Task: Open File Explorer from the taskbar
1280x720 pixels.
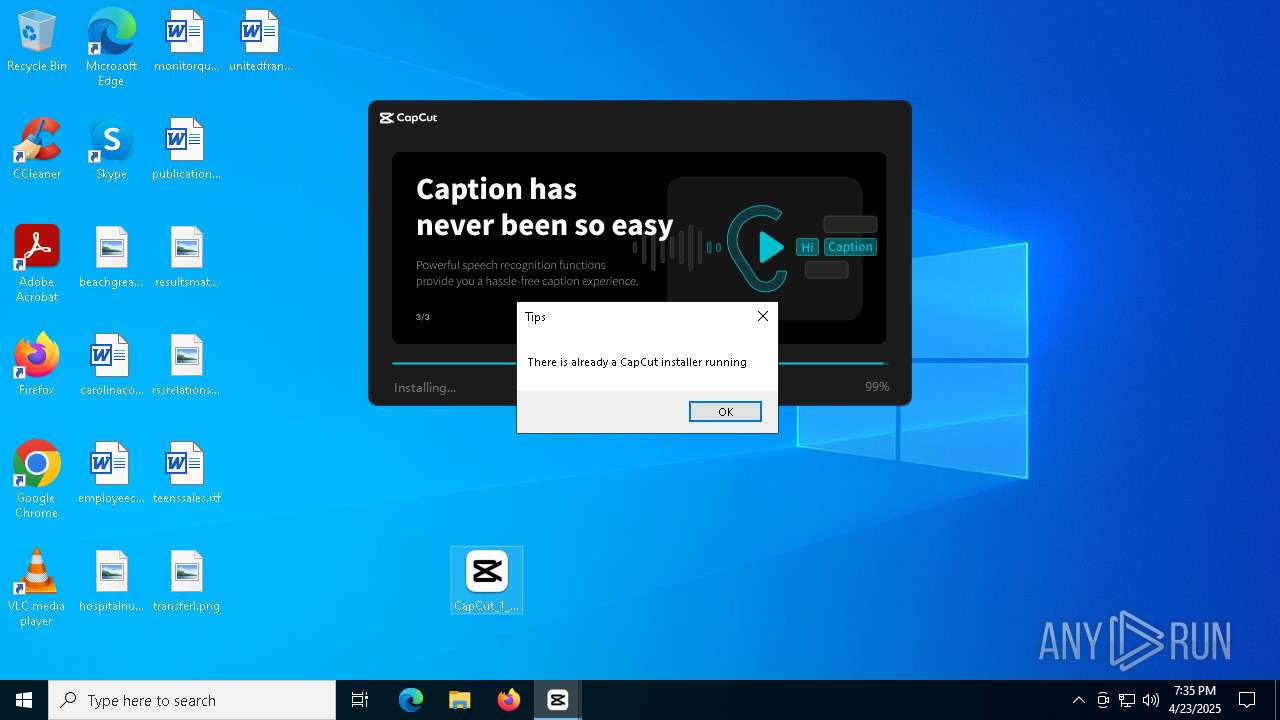Action: click(x=460, y=700)
